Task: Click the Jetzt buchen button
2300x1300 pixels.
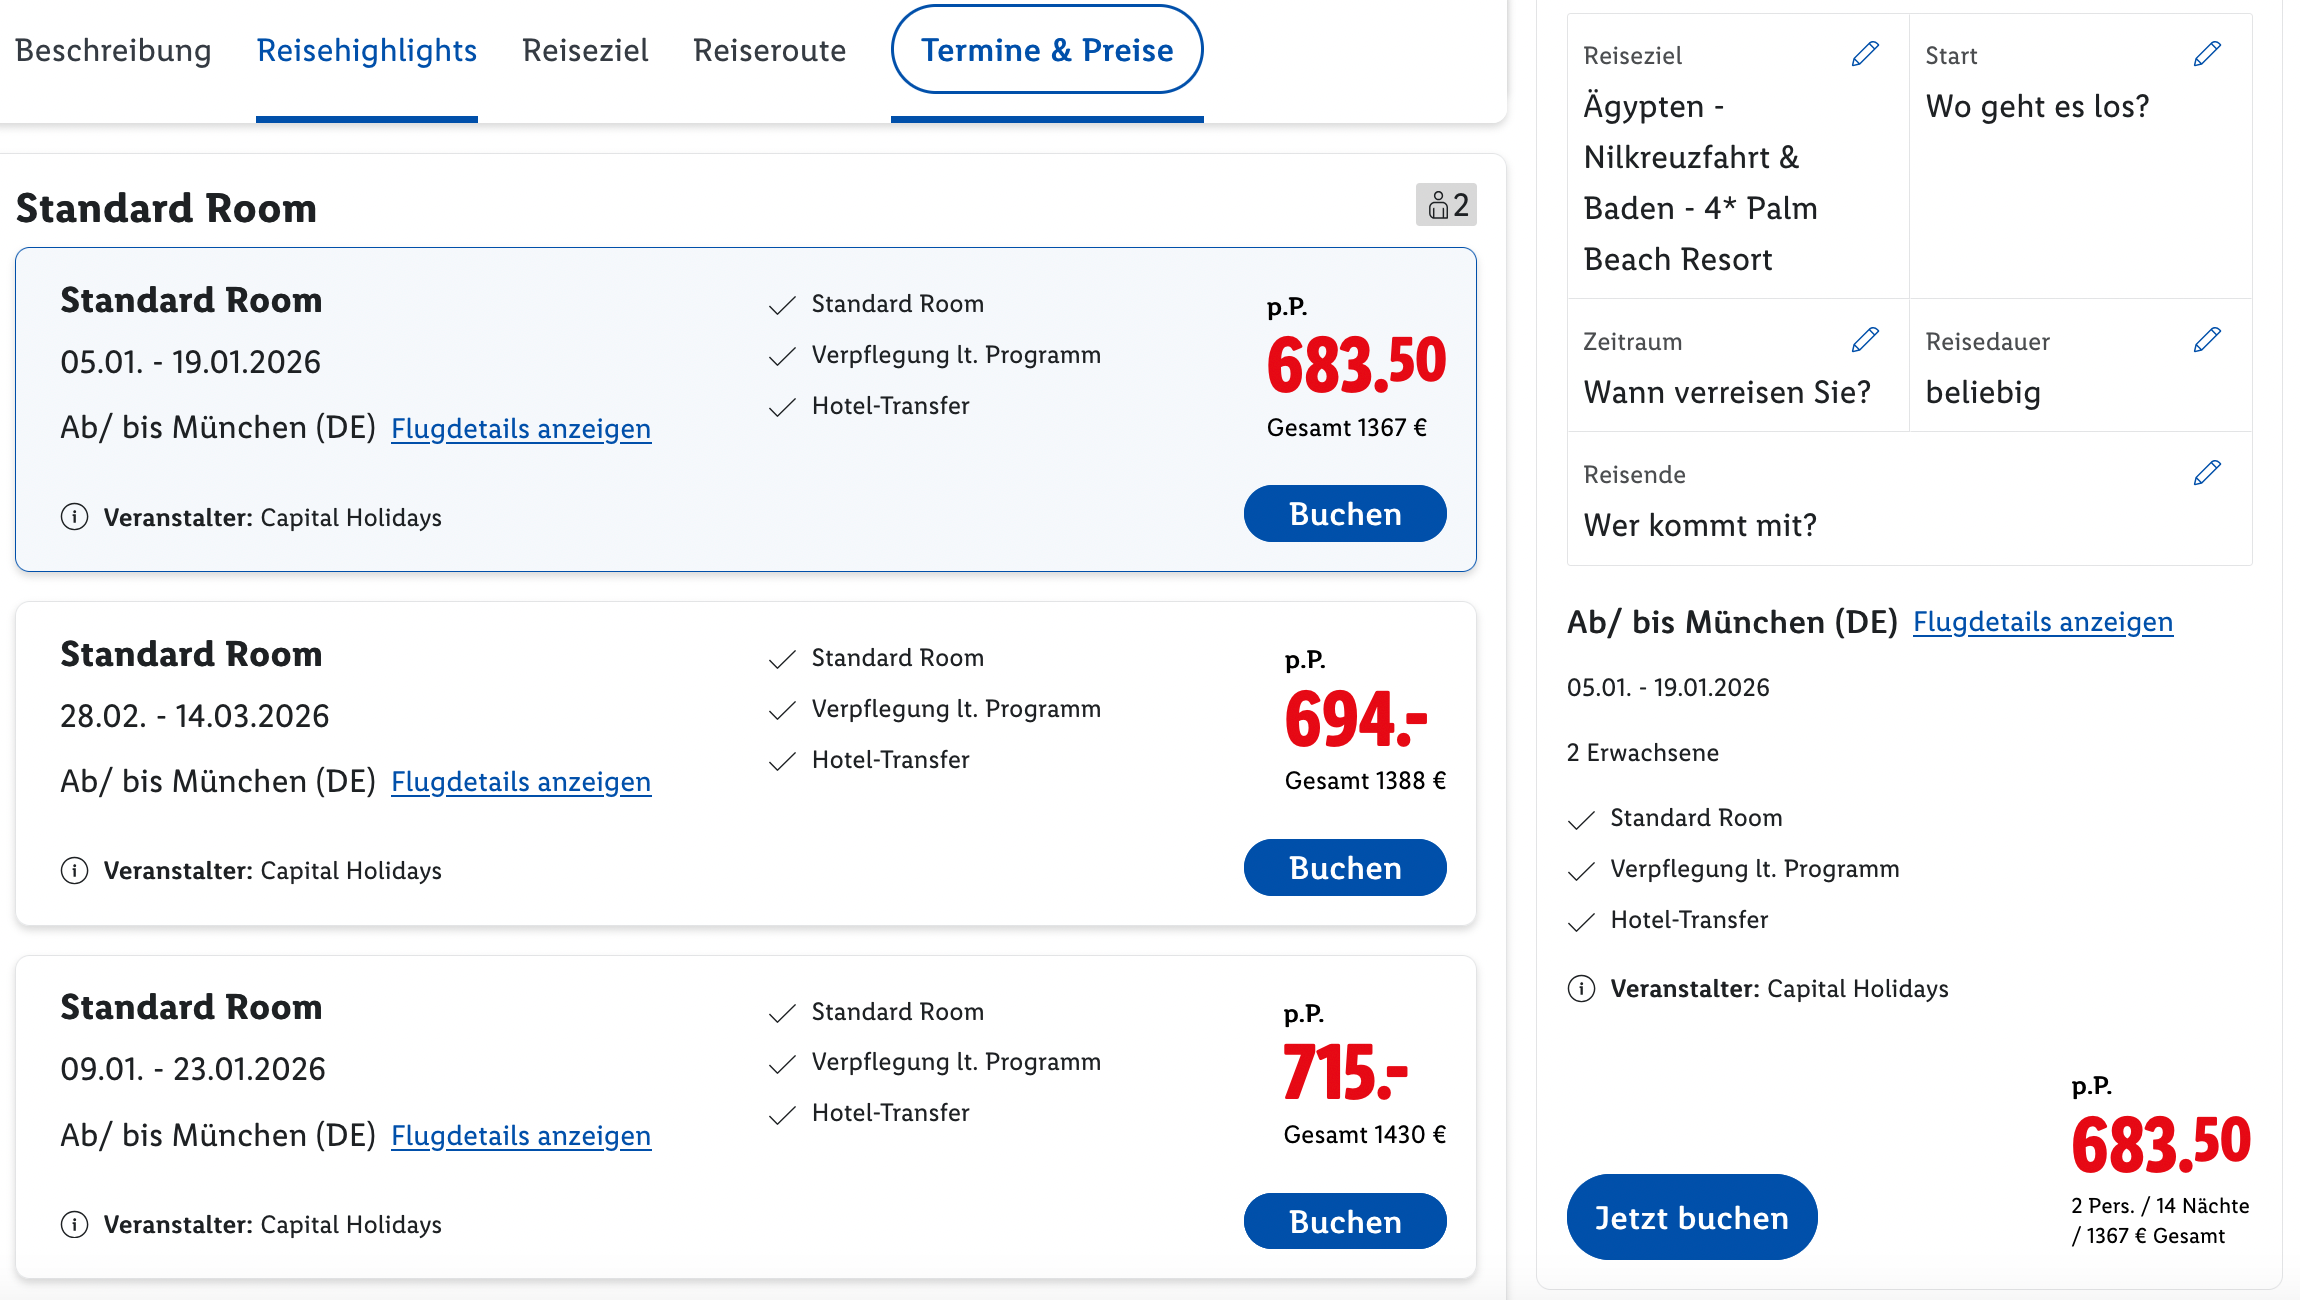Action: click(x=1691, y=1217)
